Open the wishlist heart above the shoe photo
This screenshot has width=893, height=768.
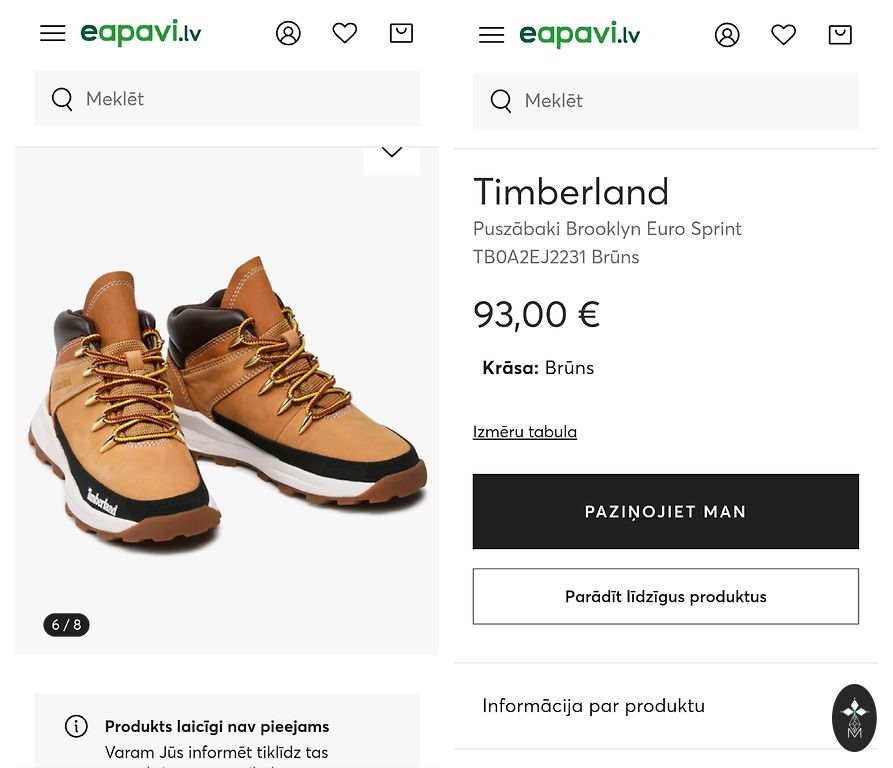pos(345,33)
